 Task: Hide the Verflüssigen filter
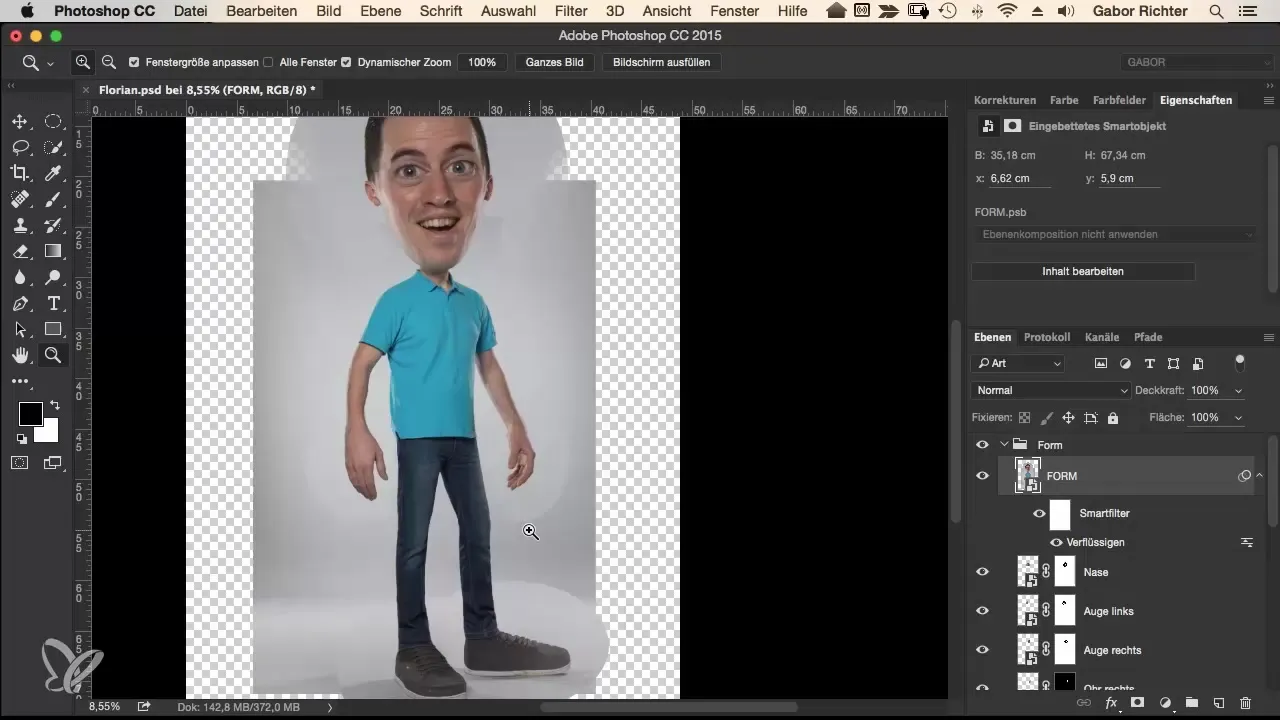point(1056,542)
